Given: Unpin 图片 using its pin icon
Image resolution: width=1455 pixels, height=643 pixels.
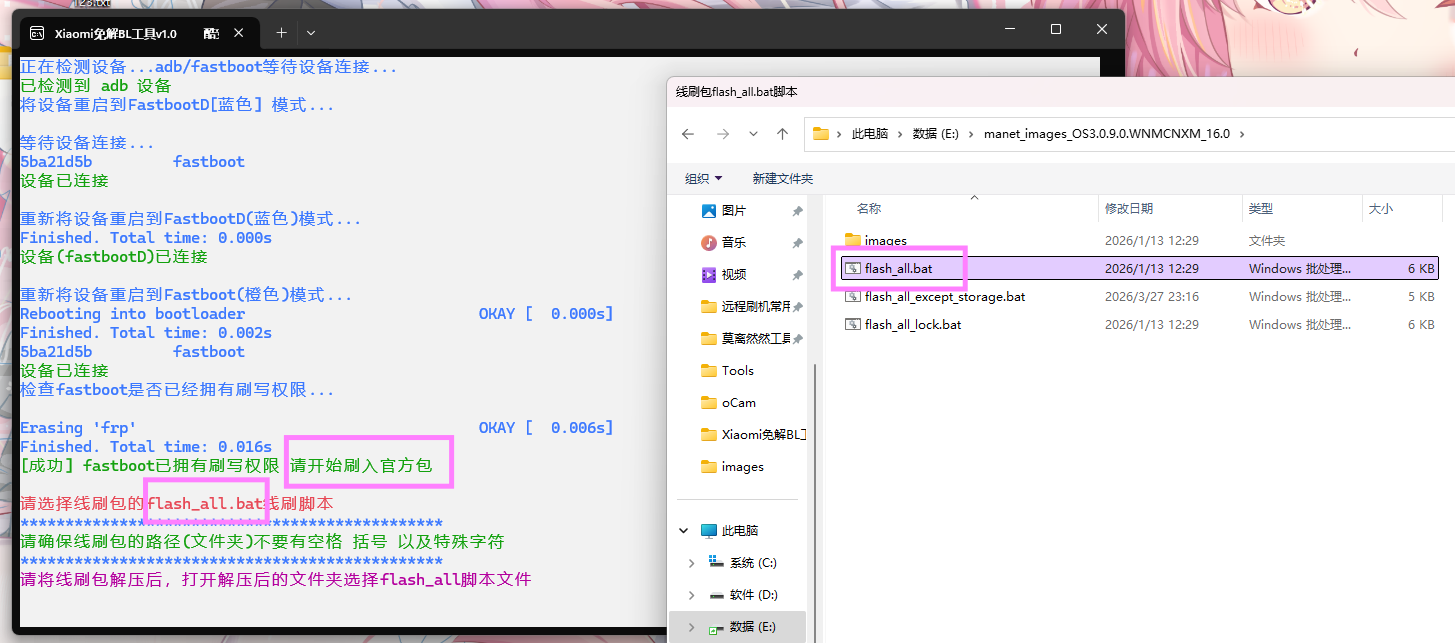Looking at the screenshot, I should click(x=797, y=211).
